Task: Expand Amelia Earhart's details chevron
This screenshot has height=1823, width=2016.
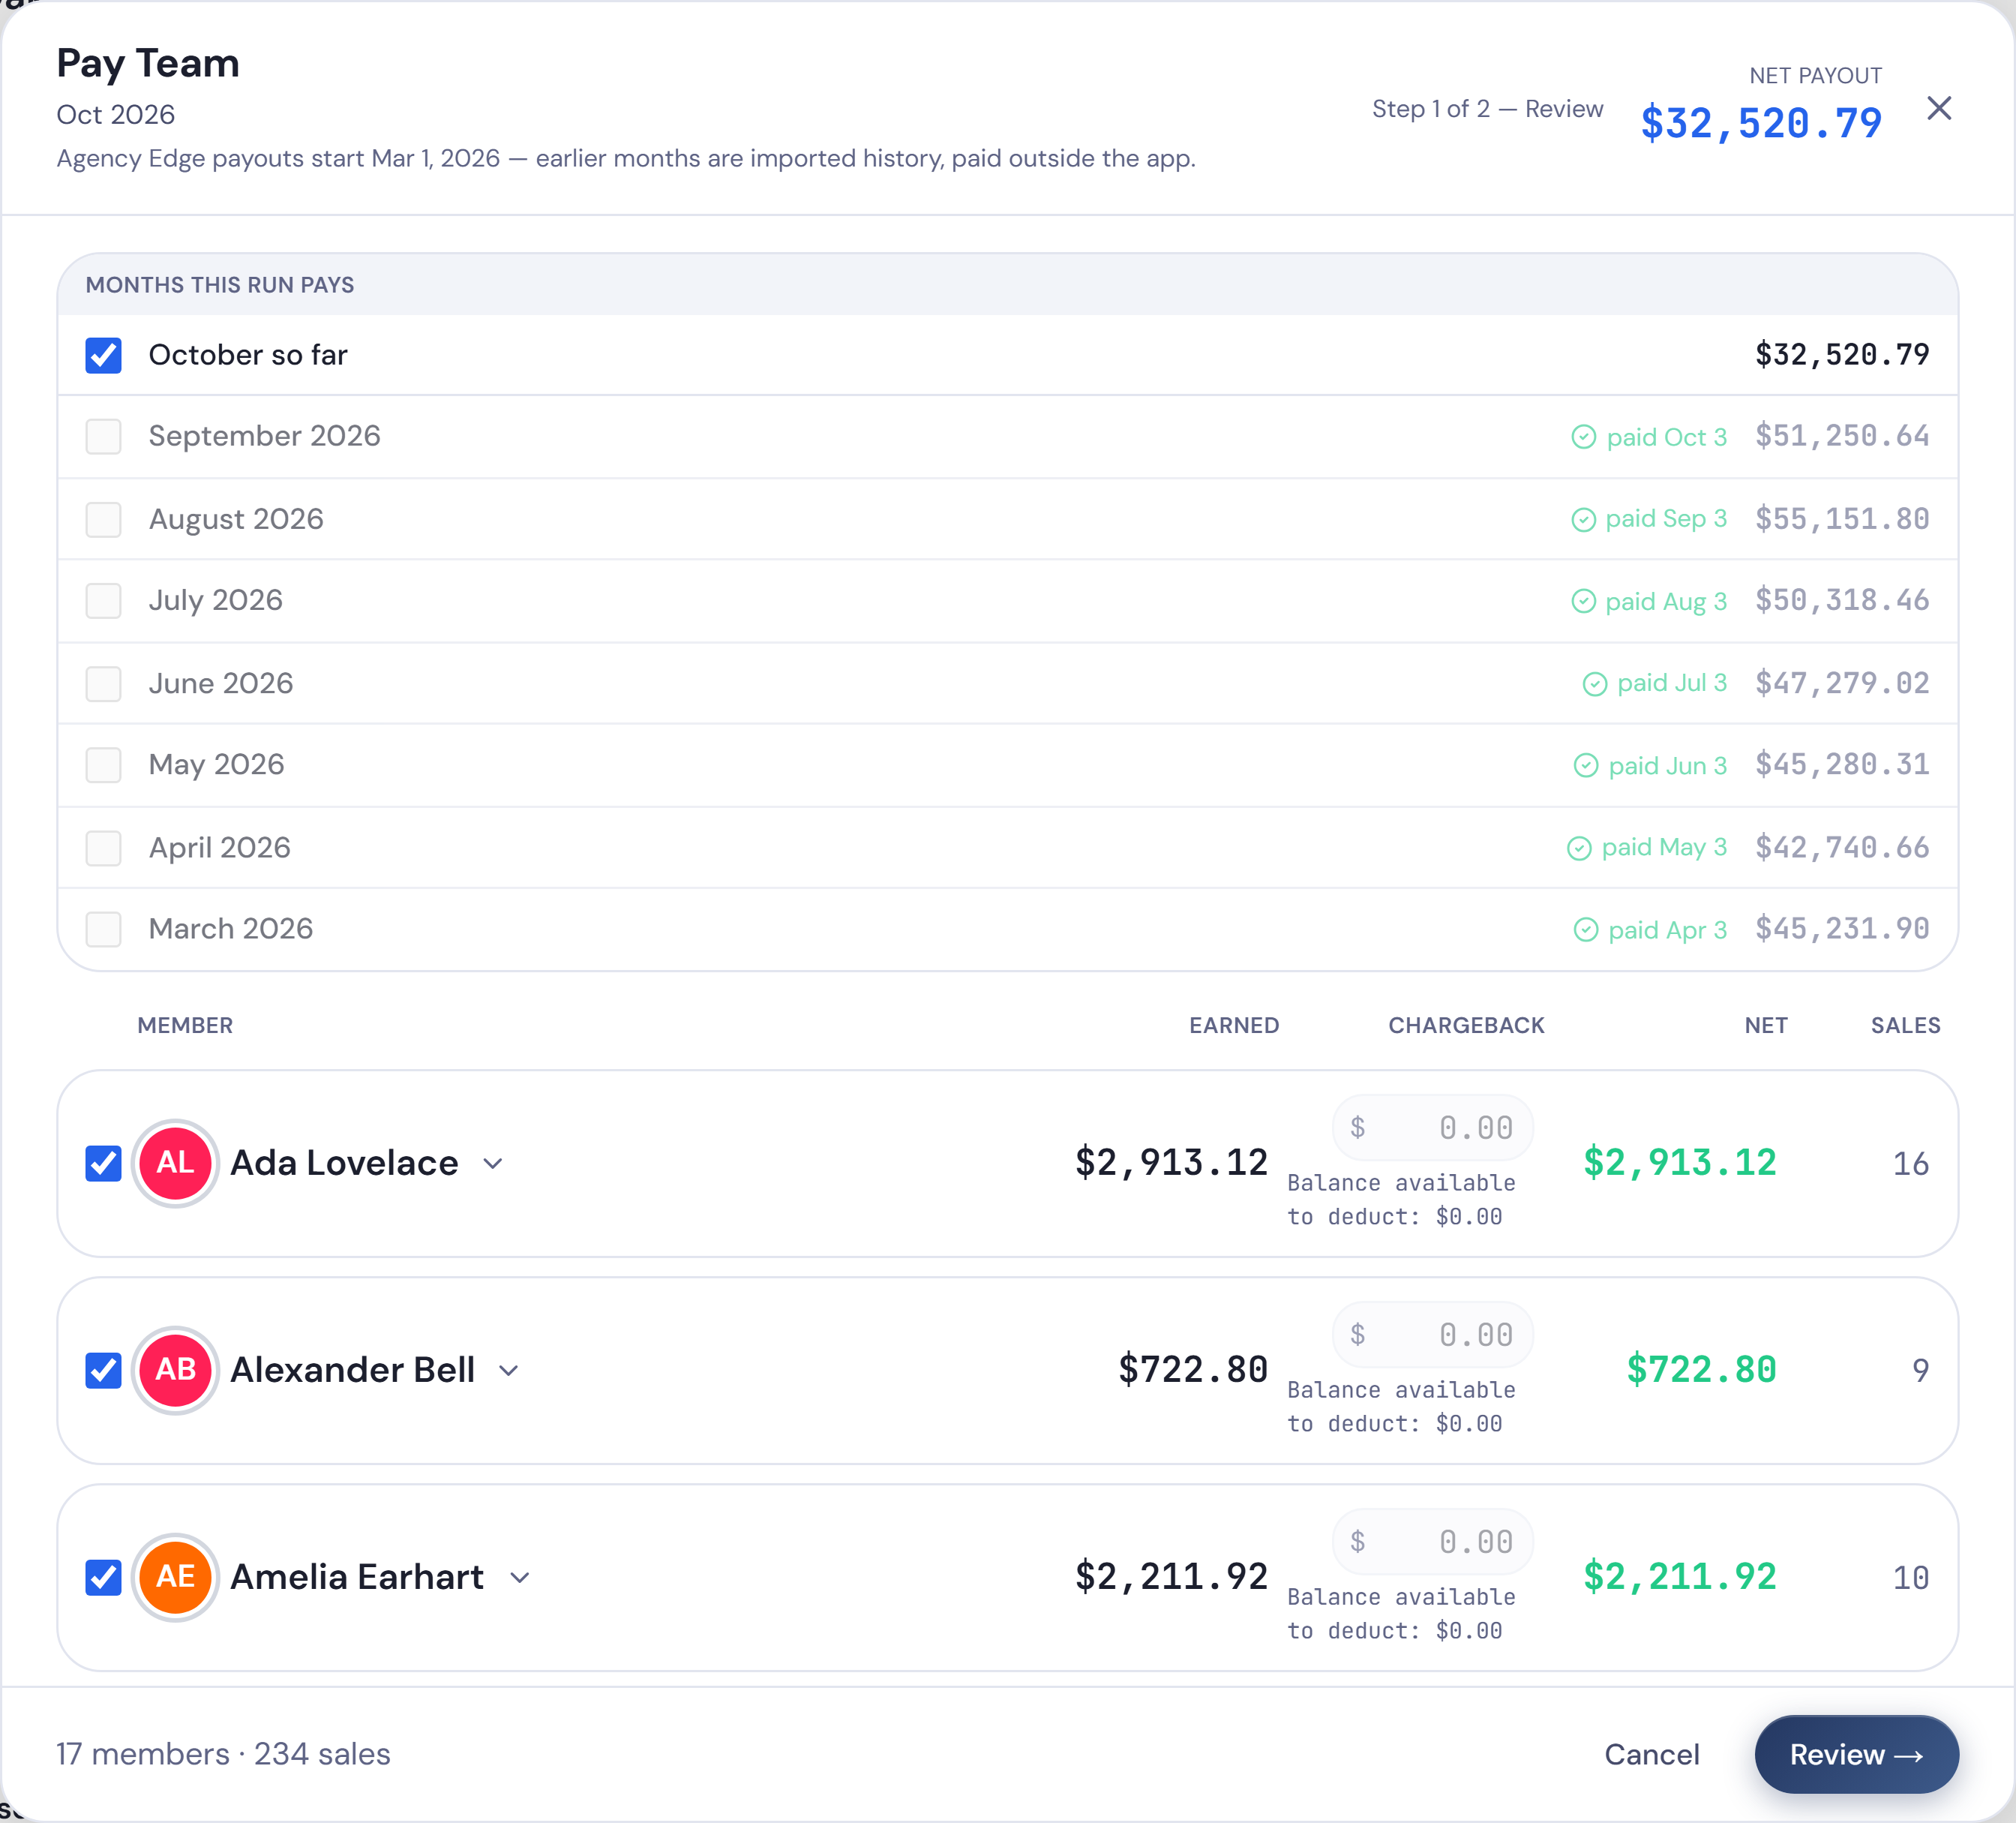Action: 519,1578
